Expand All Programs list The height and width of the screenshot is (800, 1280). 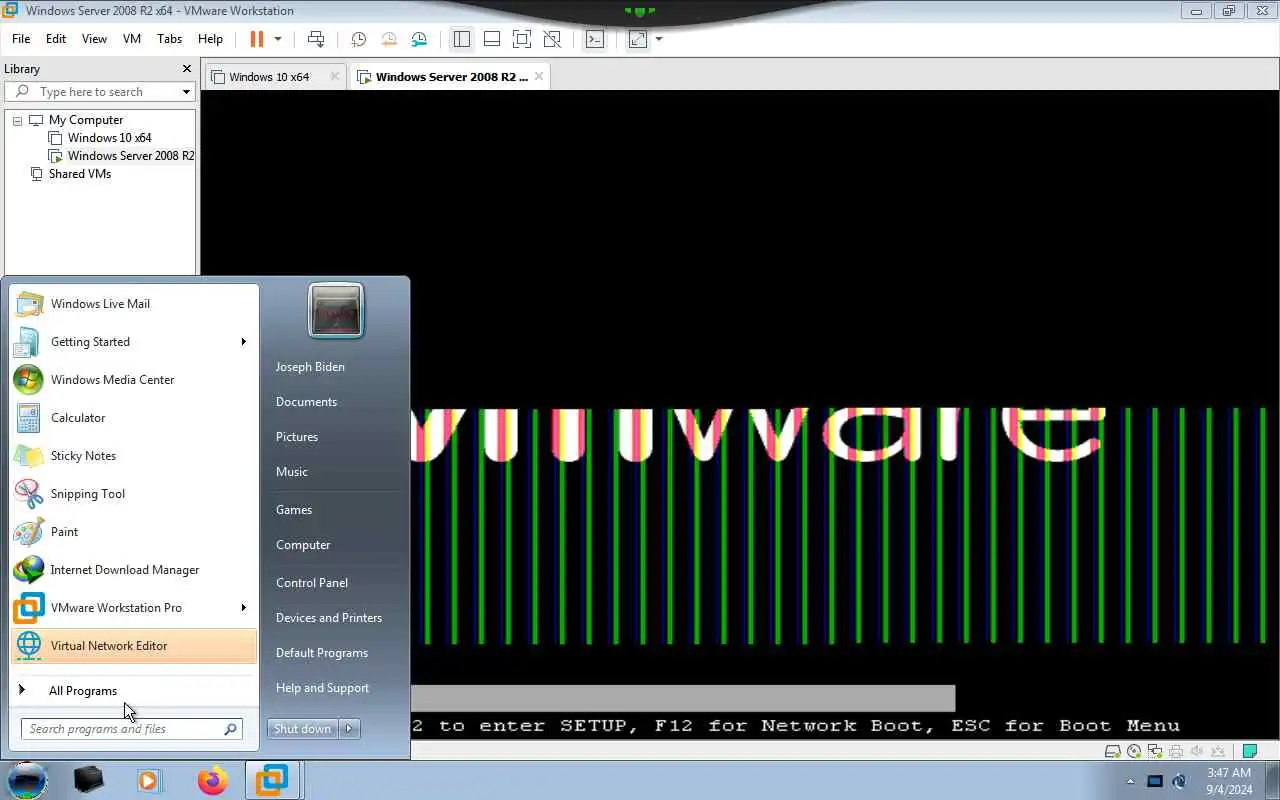tap(134, 691)
